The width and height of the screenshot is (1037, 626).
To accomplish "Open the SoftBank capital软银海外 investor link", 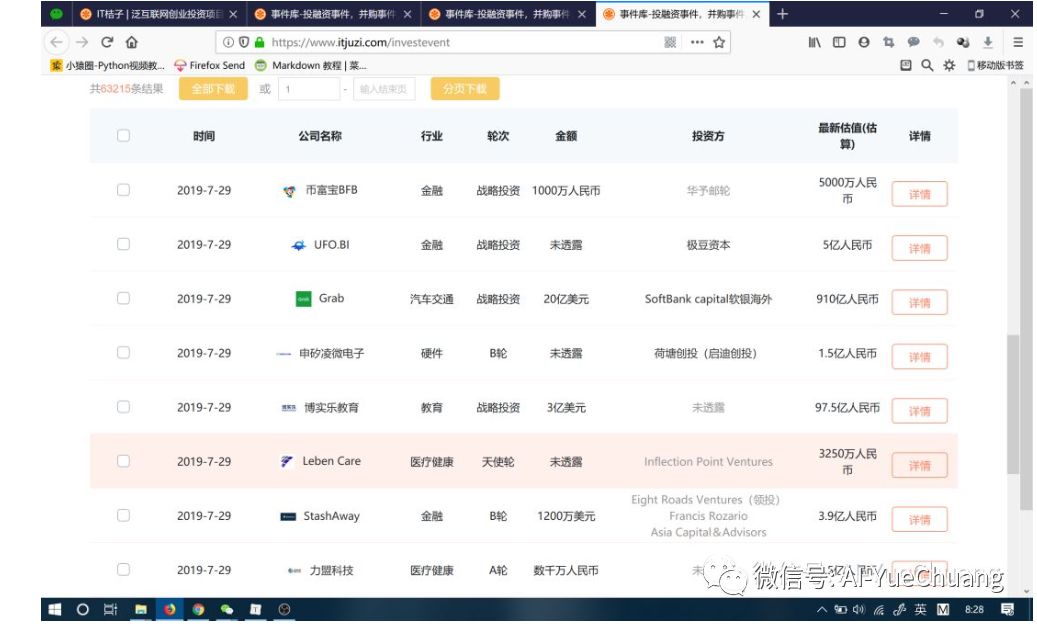I will 708,299.
